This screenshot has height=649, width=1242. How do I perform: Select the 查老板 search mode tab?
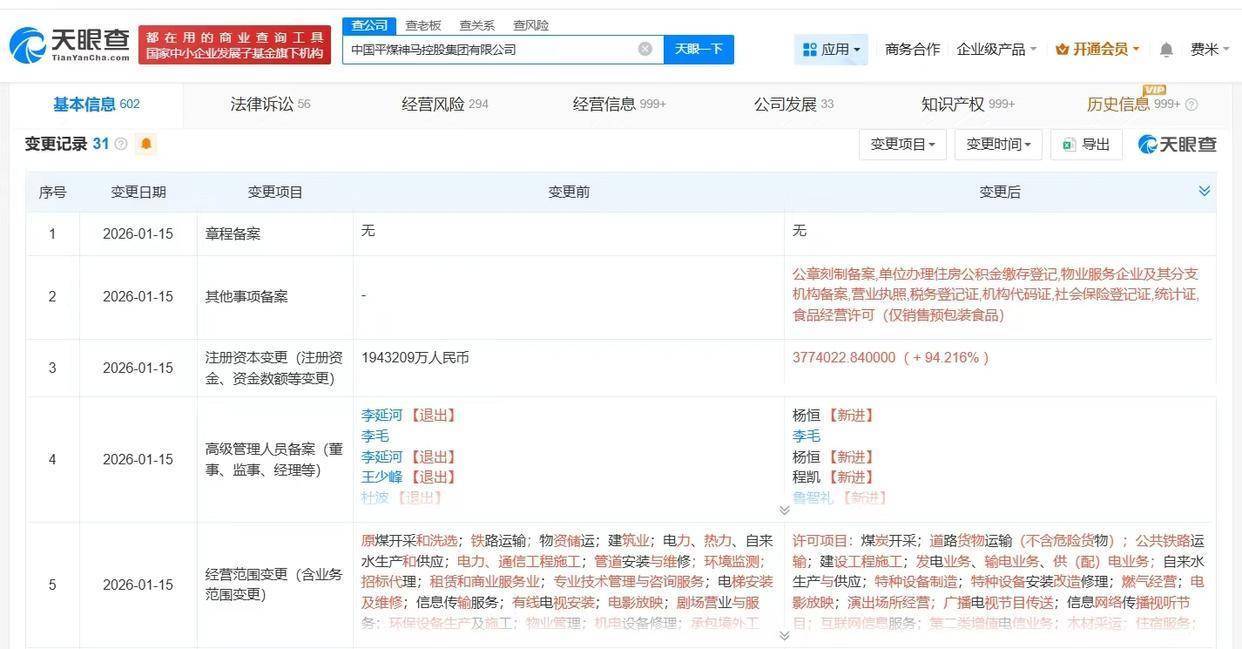tap(423, 25)
